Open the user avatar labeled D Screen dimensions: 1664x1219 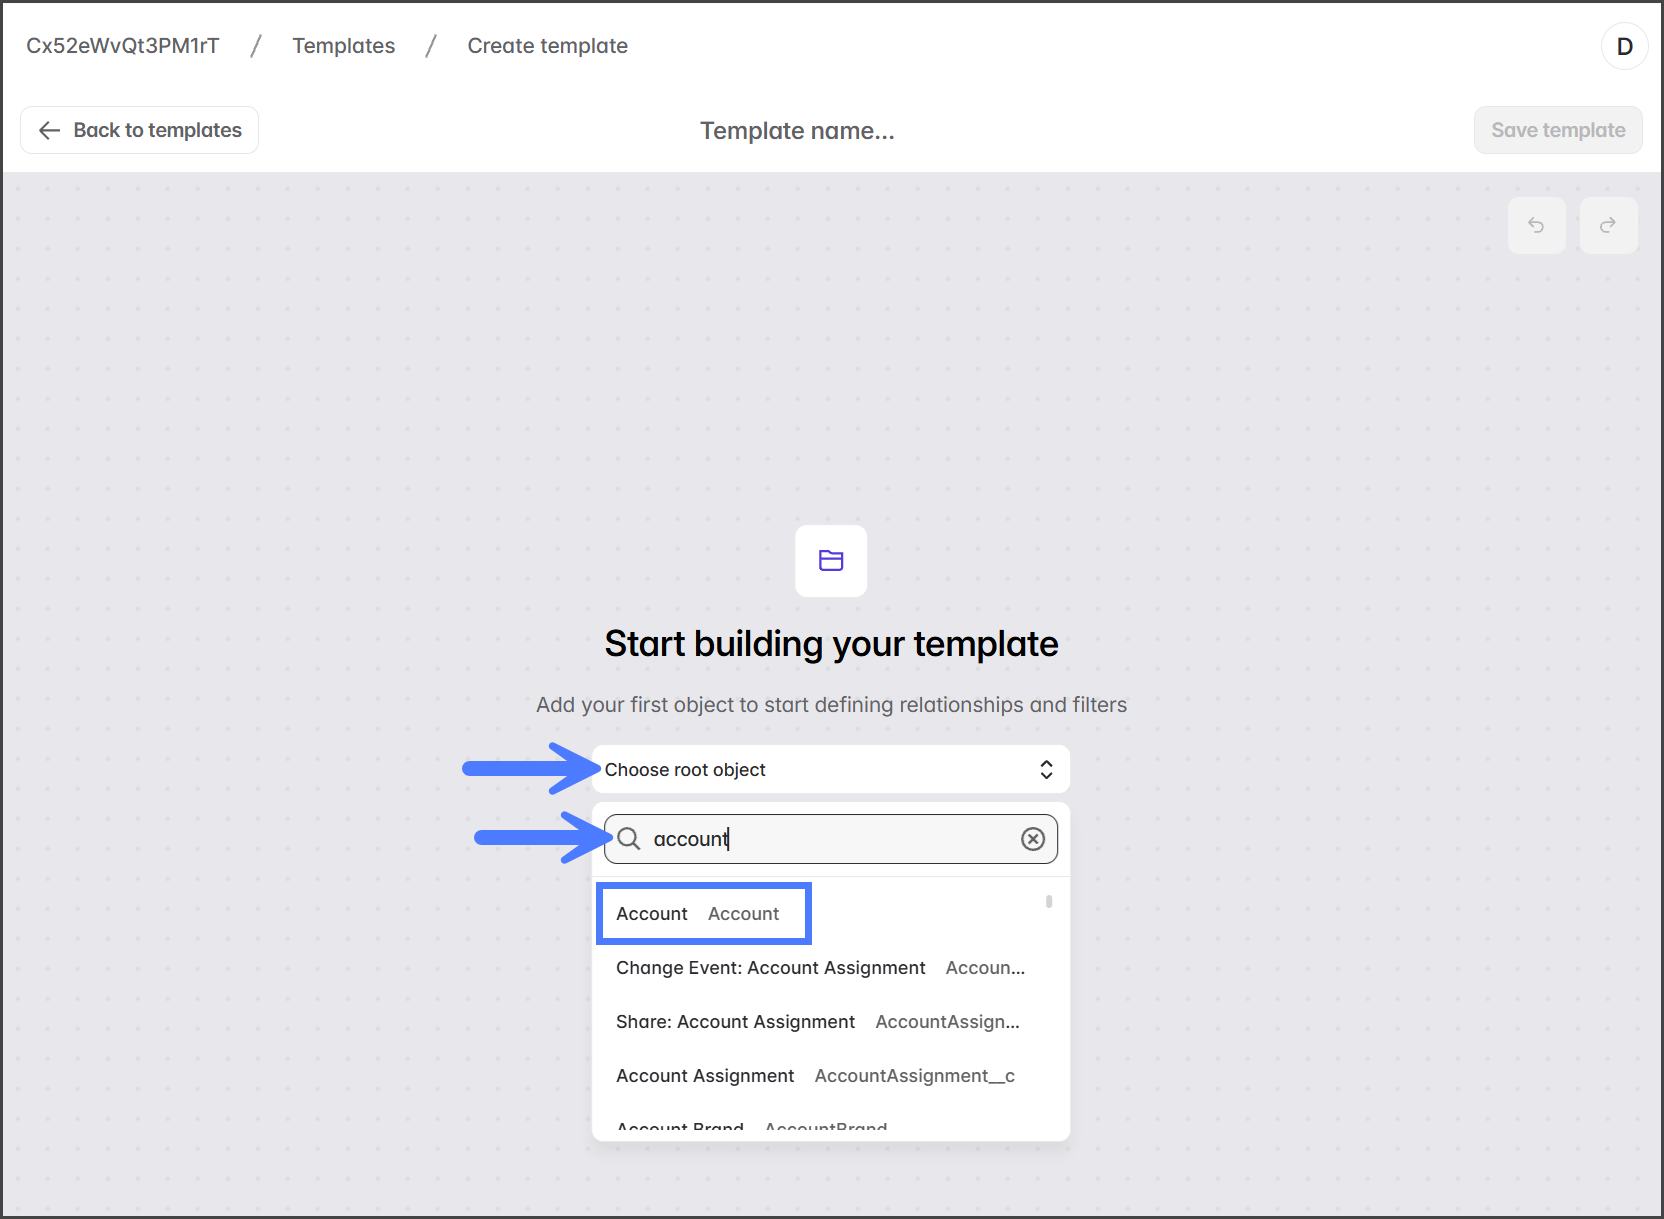[x=1624, y=46]
